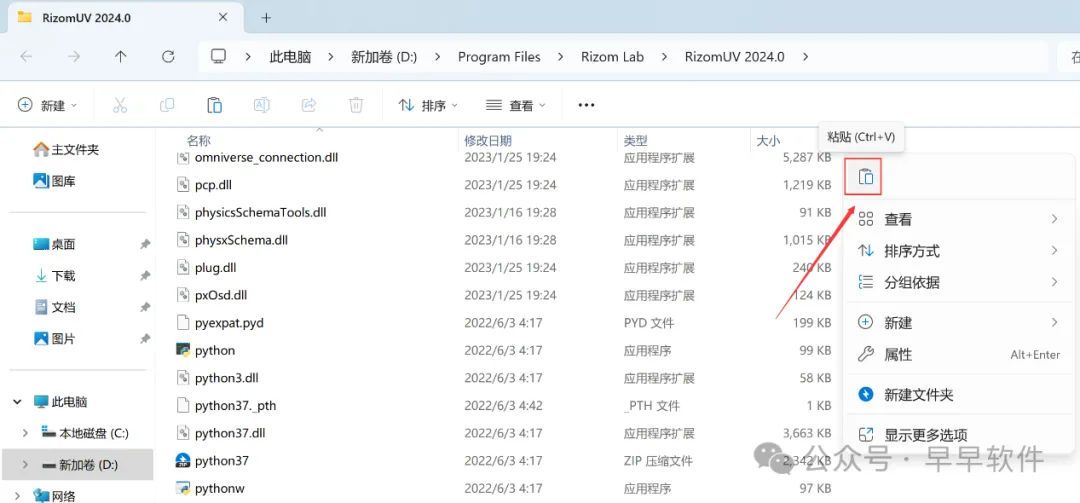Click Rizom Lab breadcrumb segment
The width and height of the screenshot is (1080, 503).
coord(612,57)
